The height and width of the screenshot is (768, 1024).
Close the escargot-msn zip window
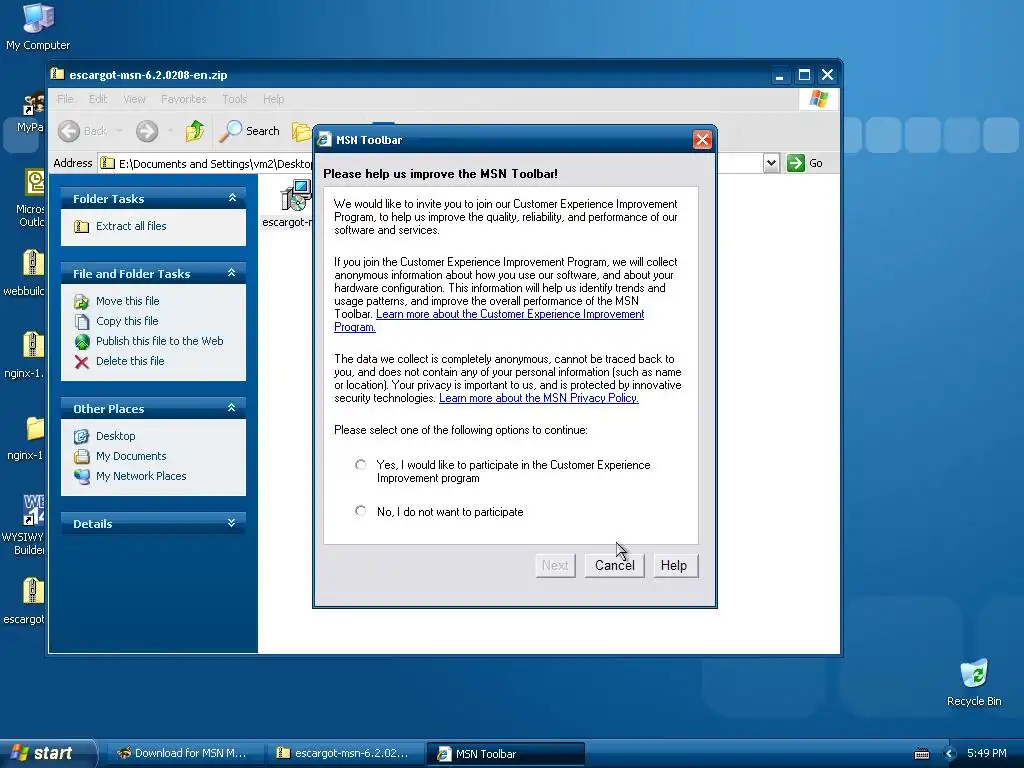(x=827, y=75)
